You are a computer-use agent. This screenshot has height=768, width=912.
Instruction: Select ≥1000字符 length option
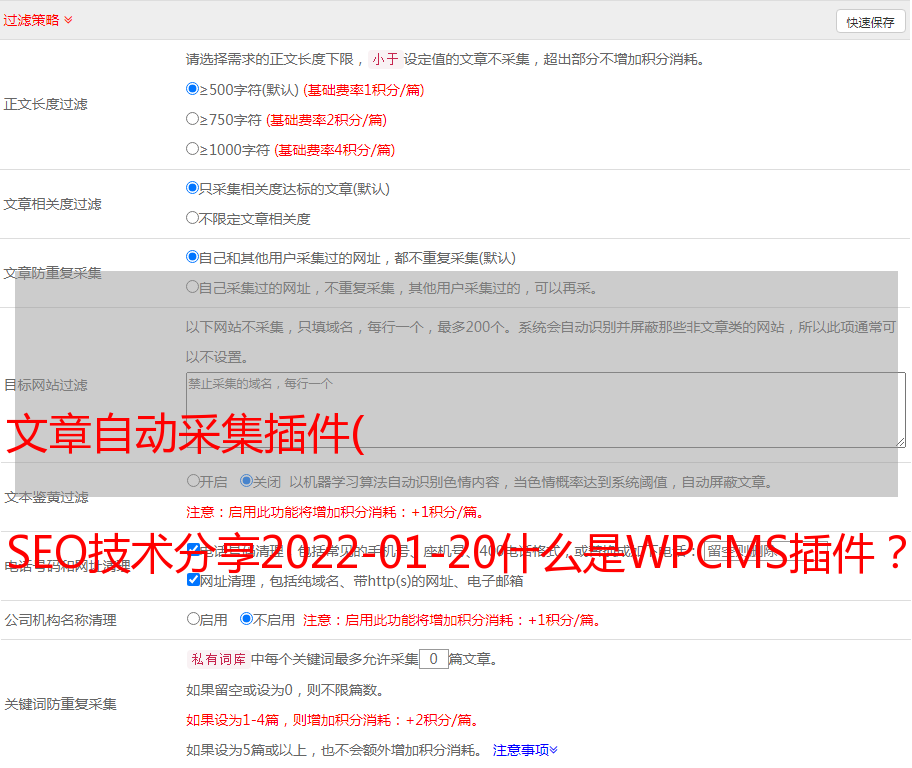[192, 149]
